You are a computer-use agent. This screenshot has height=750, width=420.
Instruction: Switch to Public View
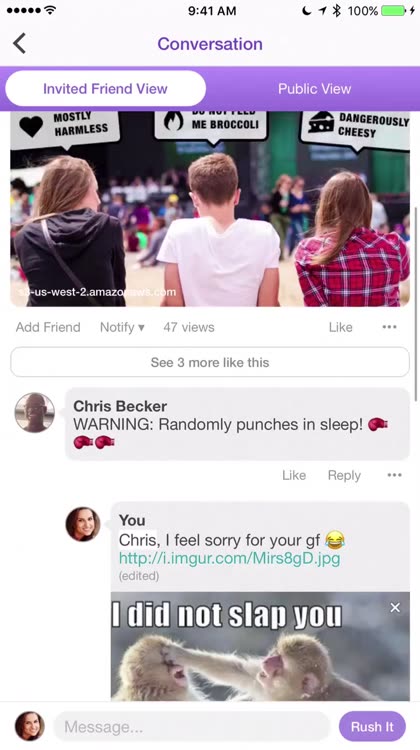pos(314,88)
